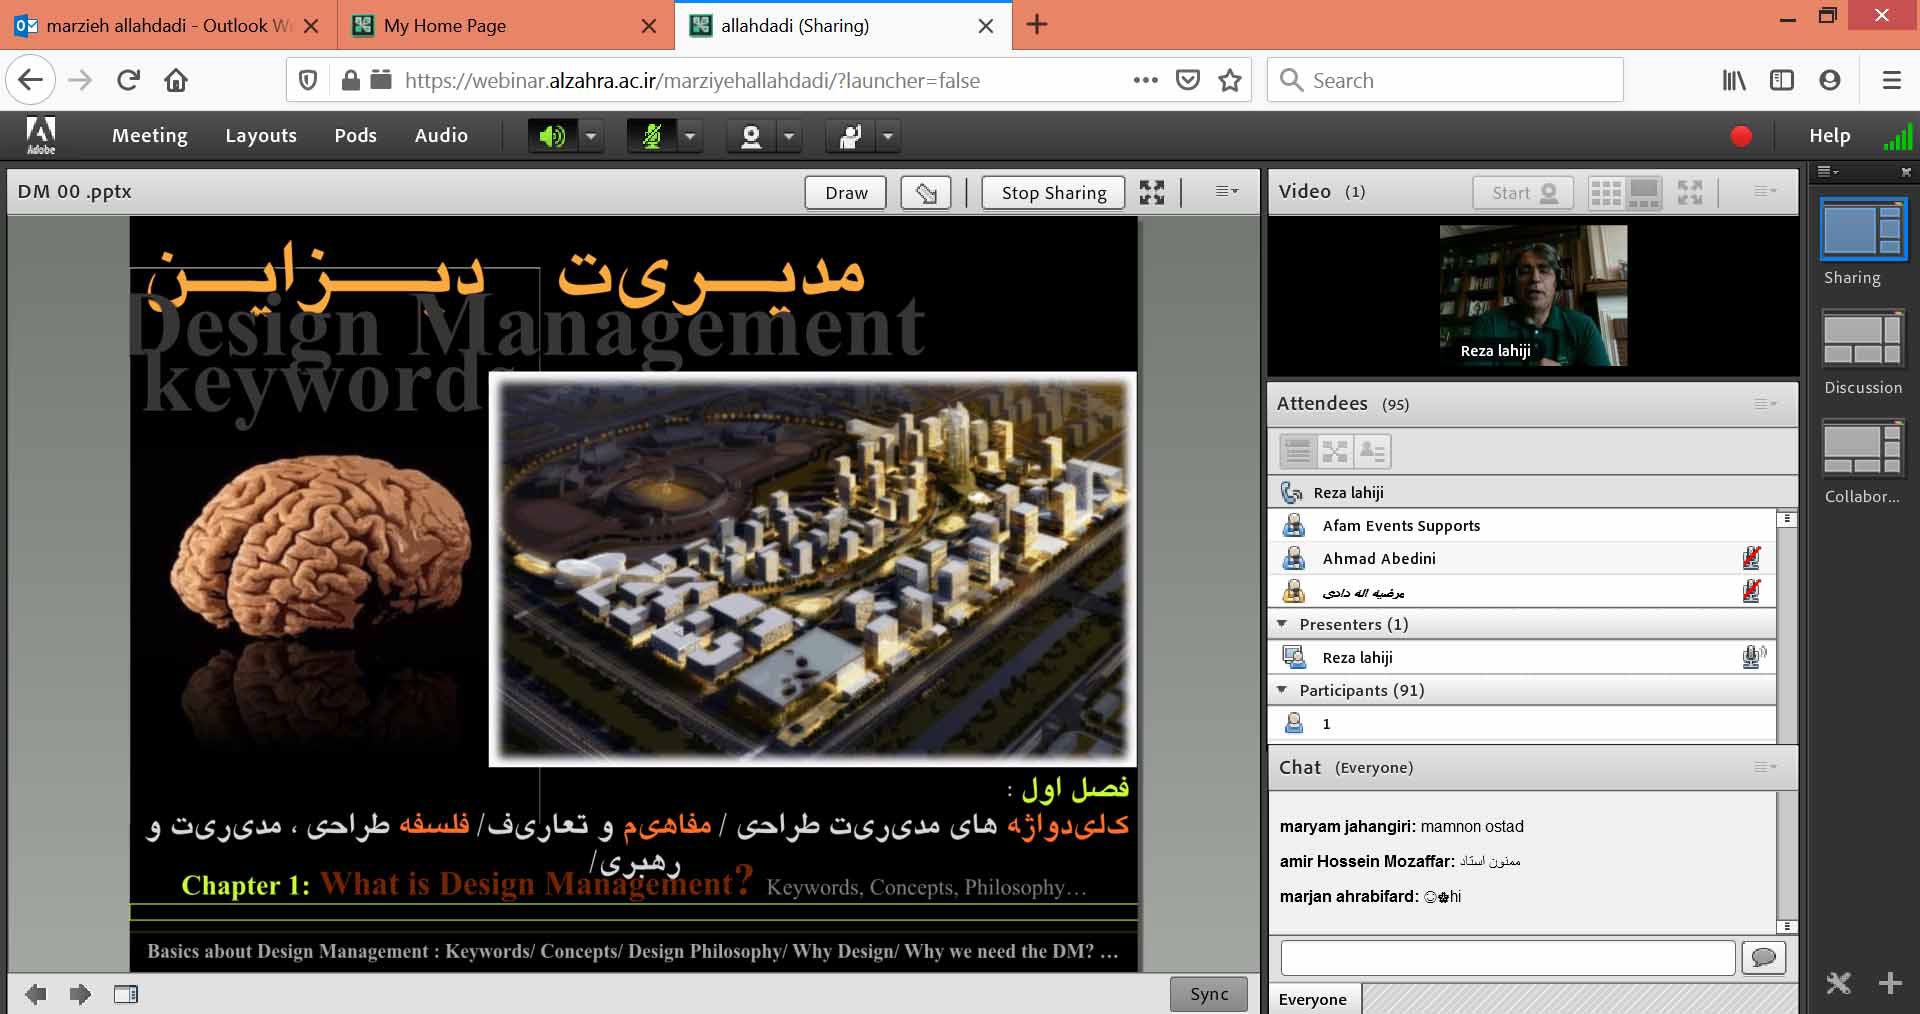Click Reza lahiji video thumbnail
Screen dimensions: 1920x1014
pos(1533,295)
